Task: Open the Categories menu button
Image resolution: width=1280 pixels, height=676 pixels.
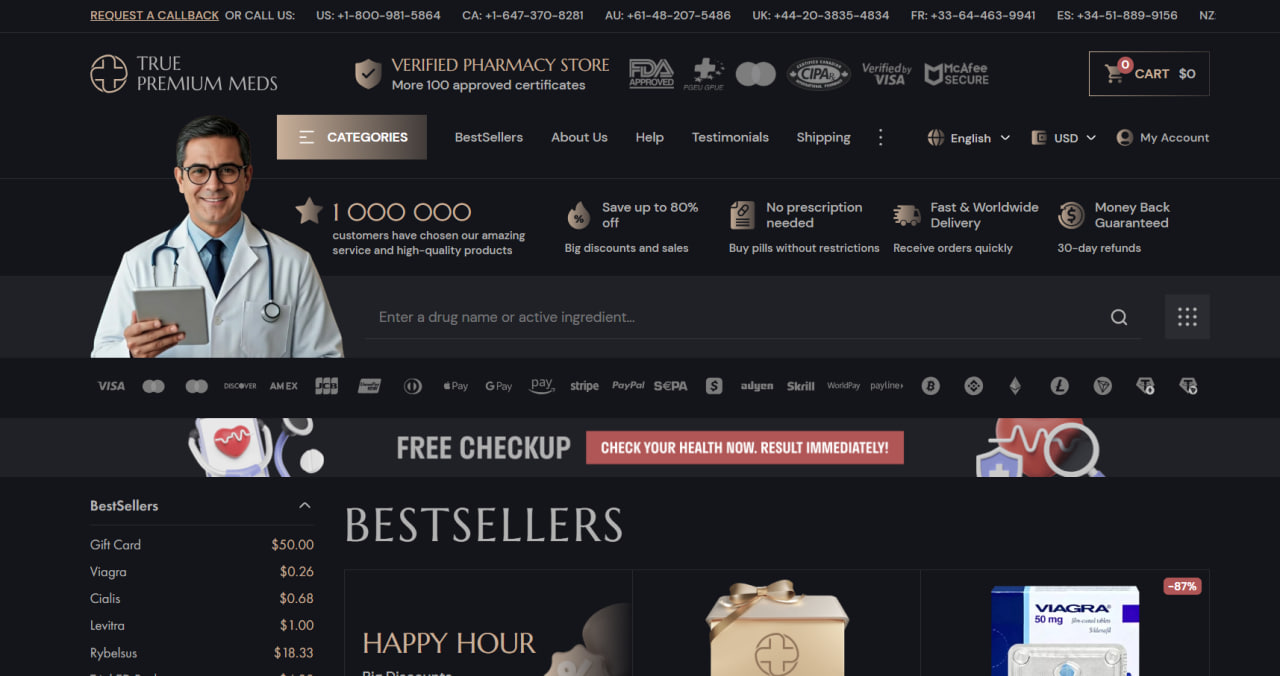Action: (352, 137)
